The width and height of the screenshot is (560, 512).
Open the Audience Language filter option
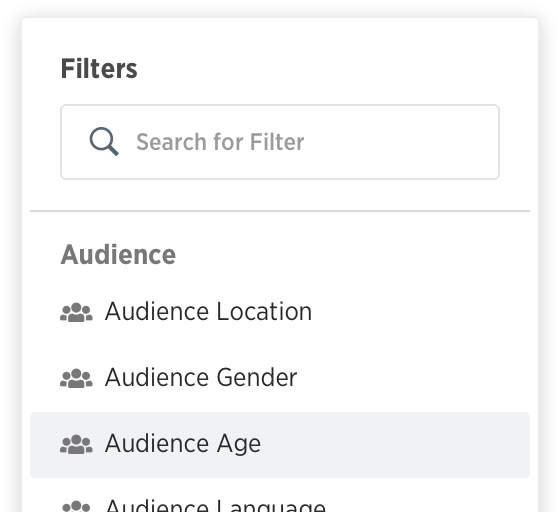280,502
